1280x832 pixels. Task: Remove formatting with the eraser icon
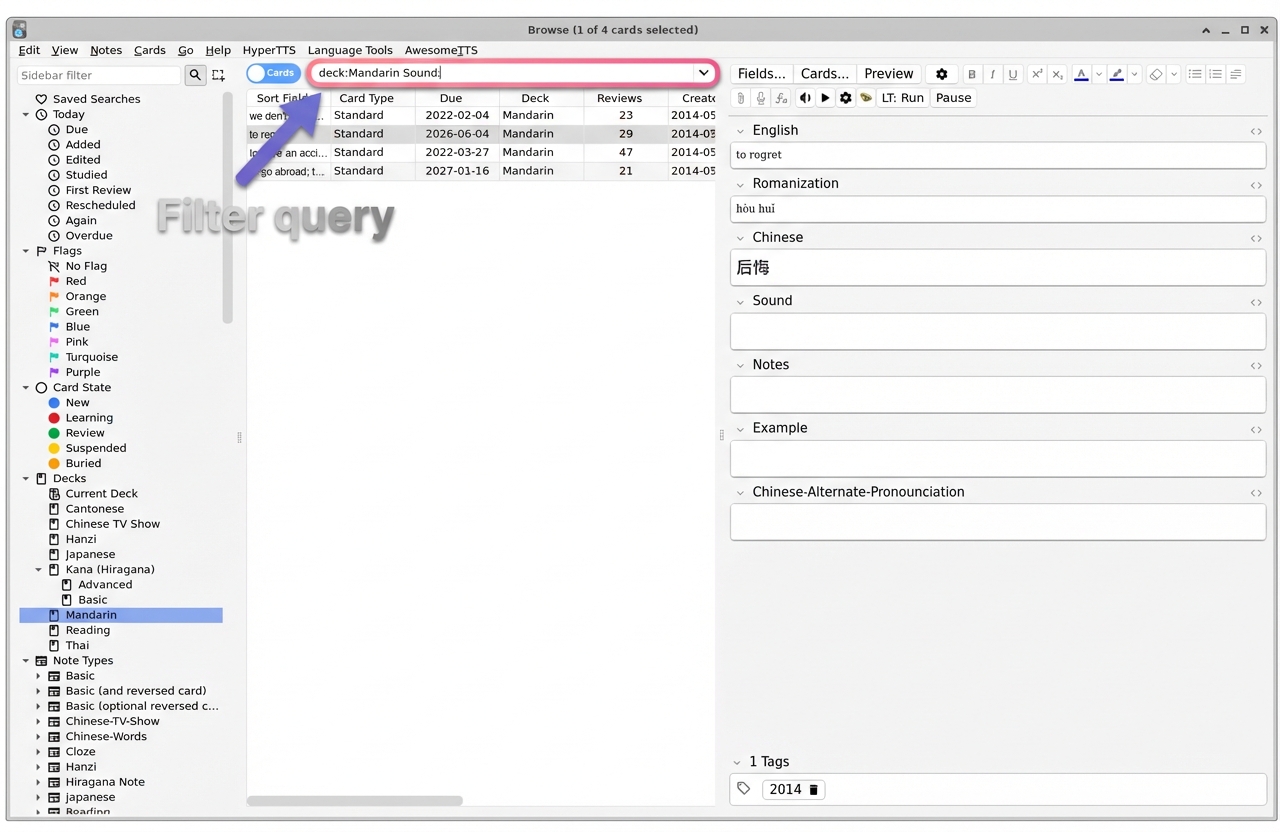click(1155, 74)
